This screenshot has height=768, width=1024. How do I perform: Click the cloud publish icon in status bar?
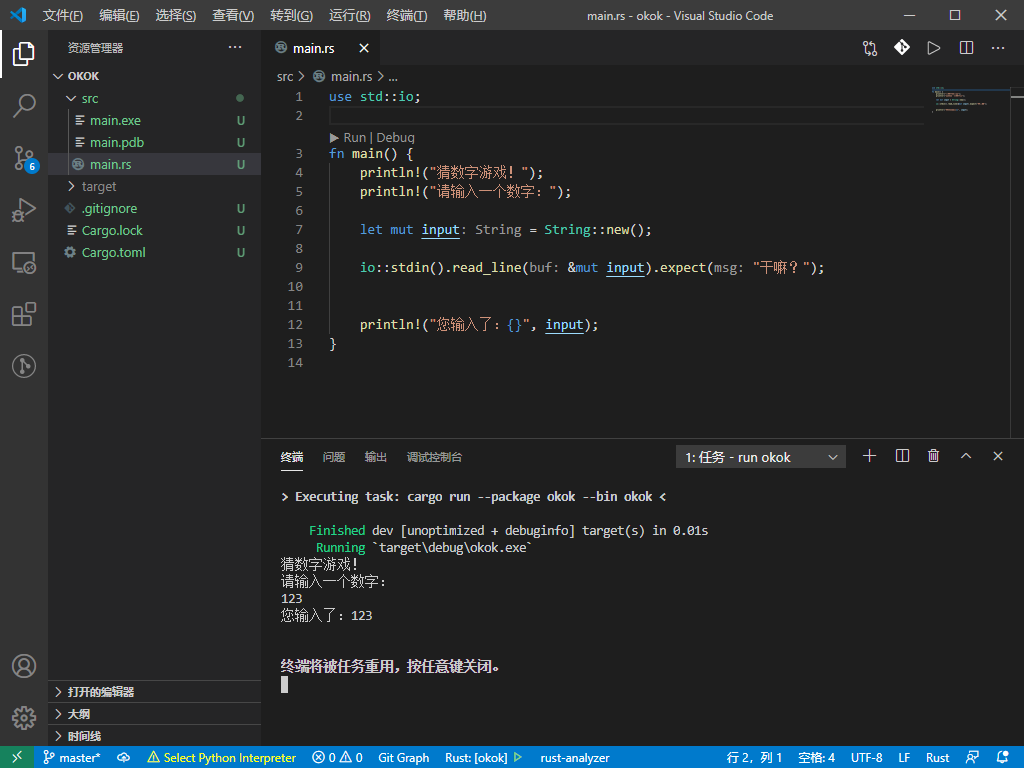pos(123,758)
